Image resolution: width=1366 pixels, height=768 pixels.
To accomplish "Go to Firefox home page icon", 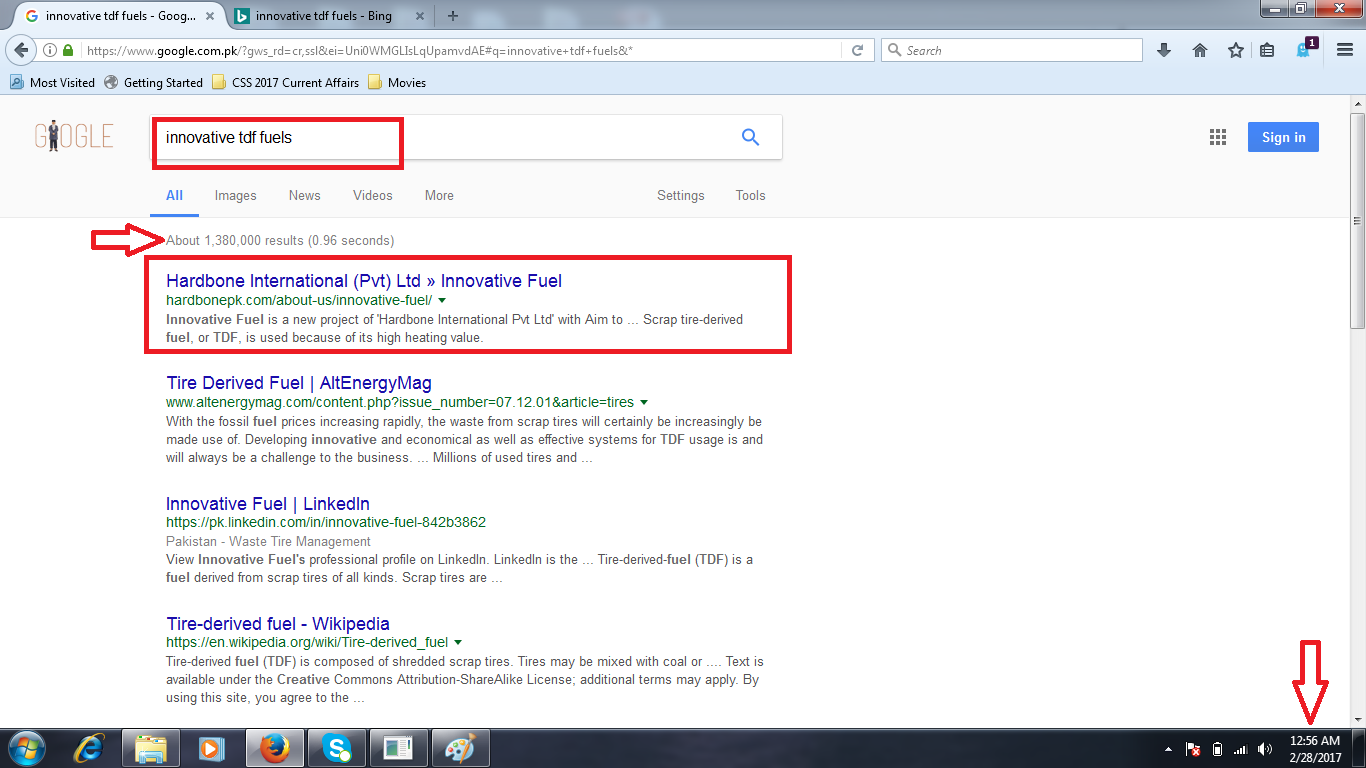I will tap(1200, 50).
